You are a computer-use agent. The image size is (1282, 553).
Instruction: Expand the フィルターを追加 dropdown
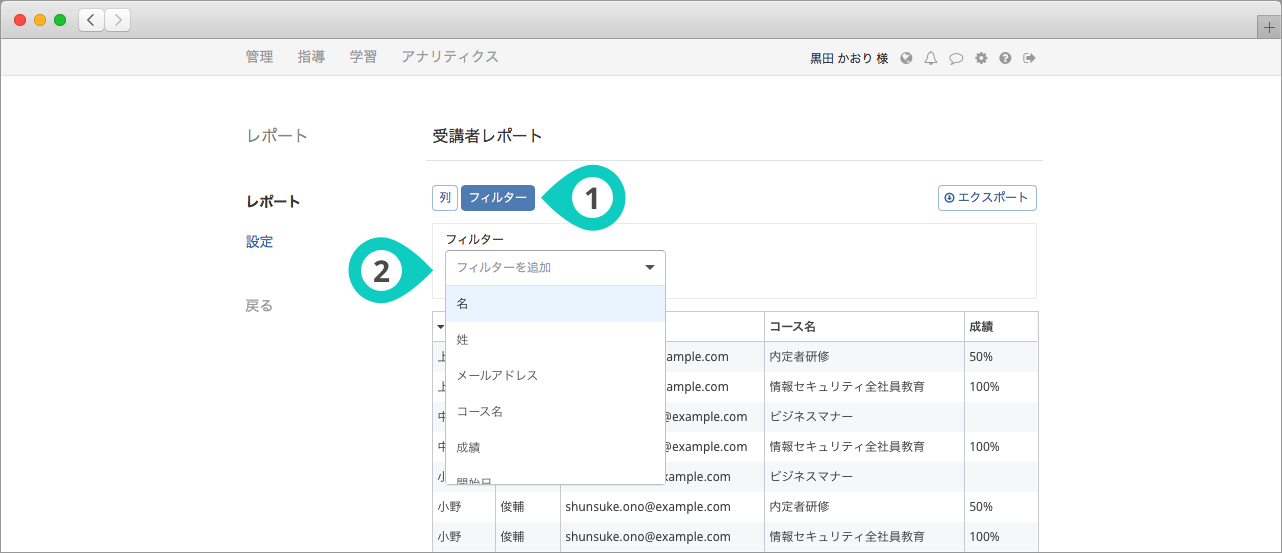(x=555, y=268)
